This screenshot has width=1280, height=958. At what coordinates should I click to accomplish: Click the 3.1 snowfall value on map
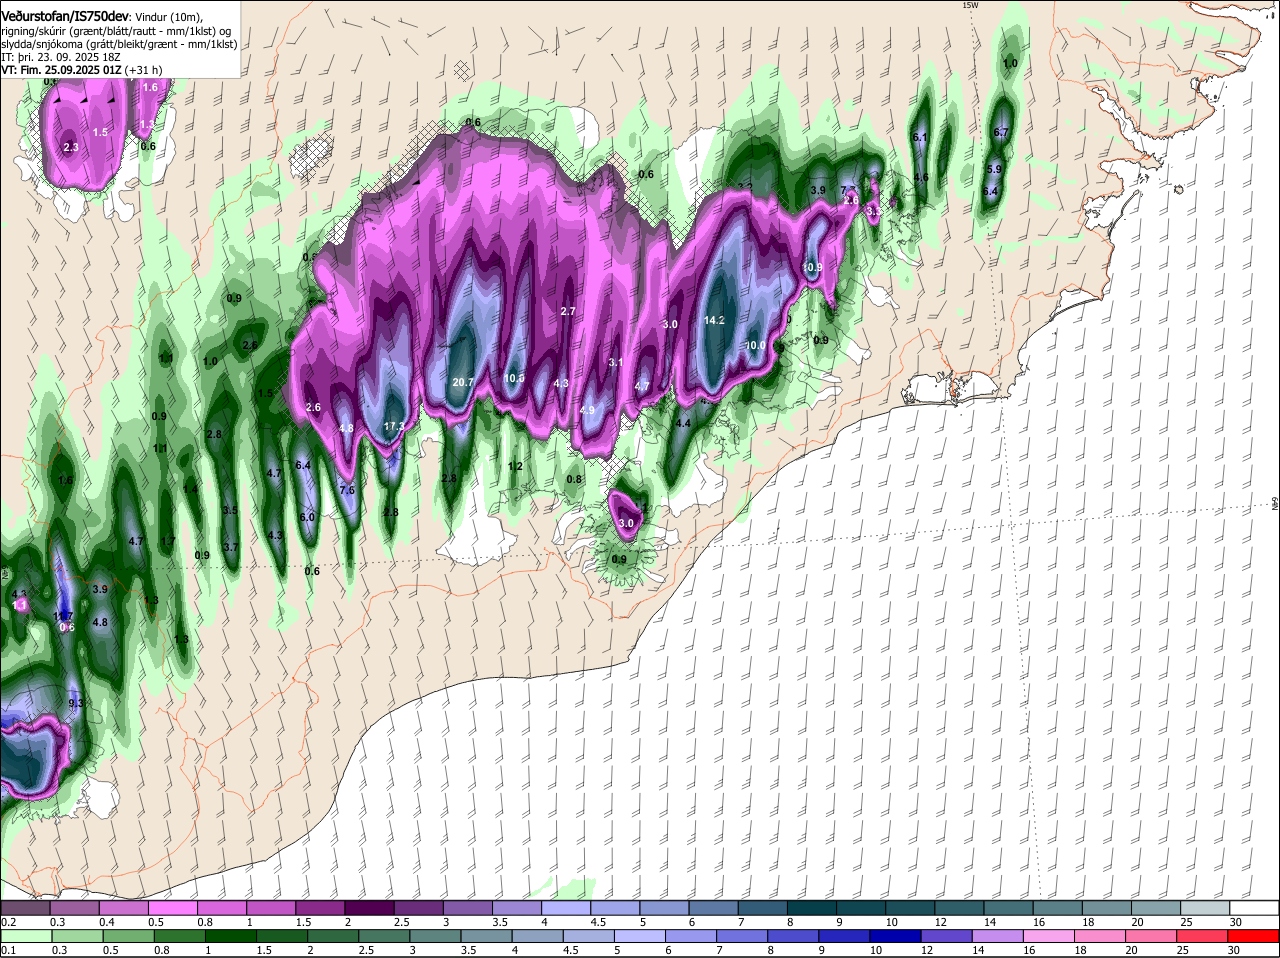click(x=616, y=362)
